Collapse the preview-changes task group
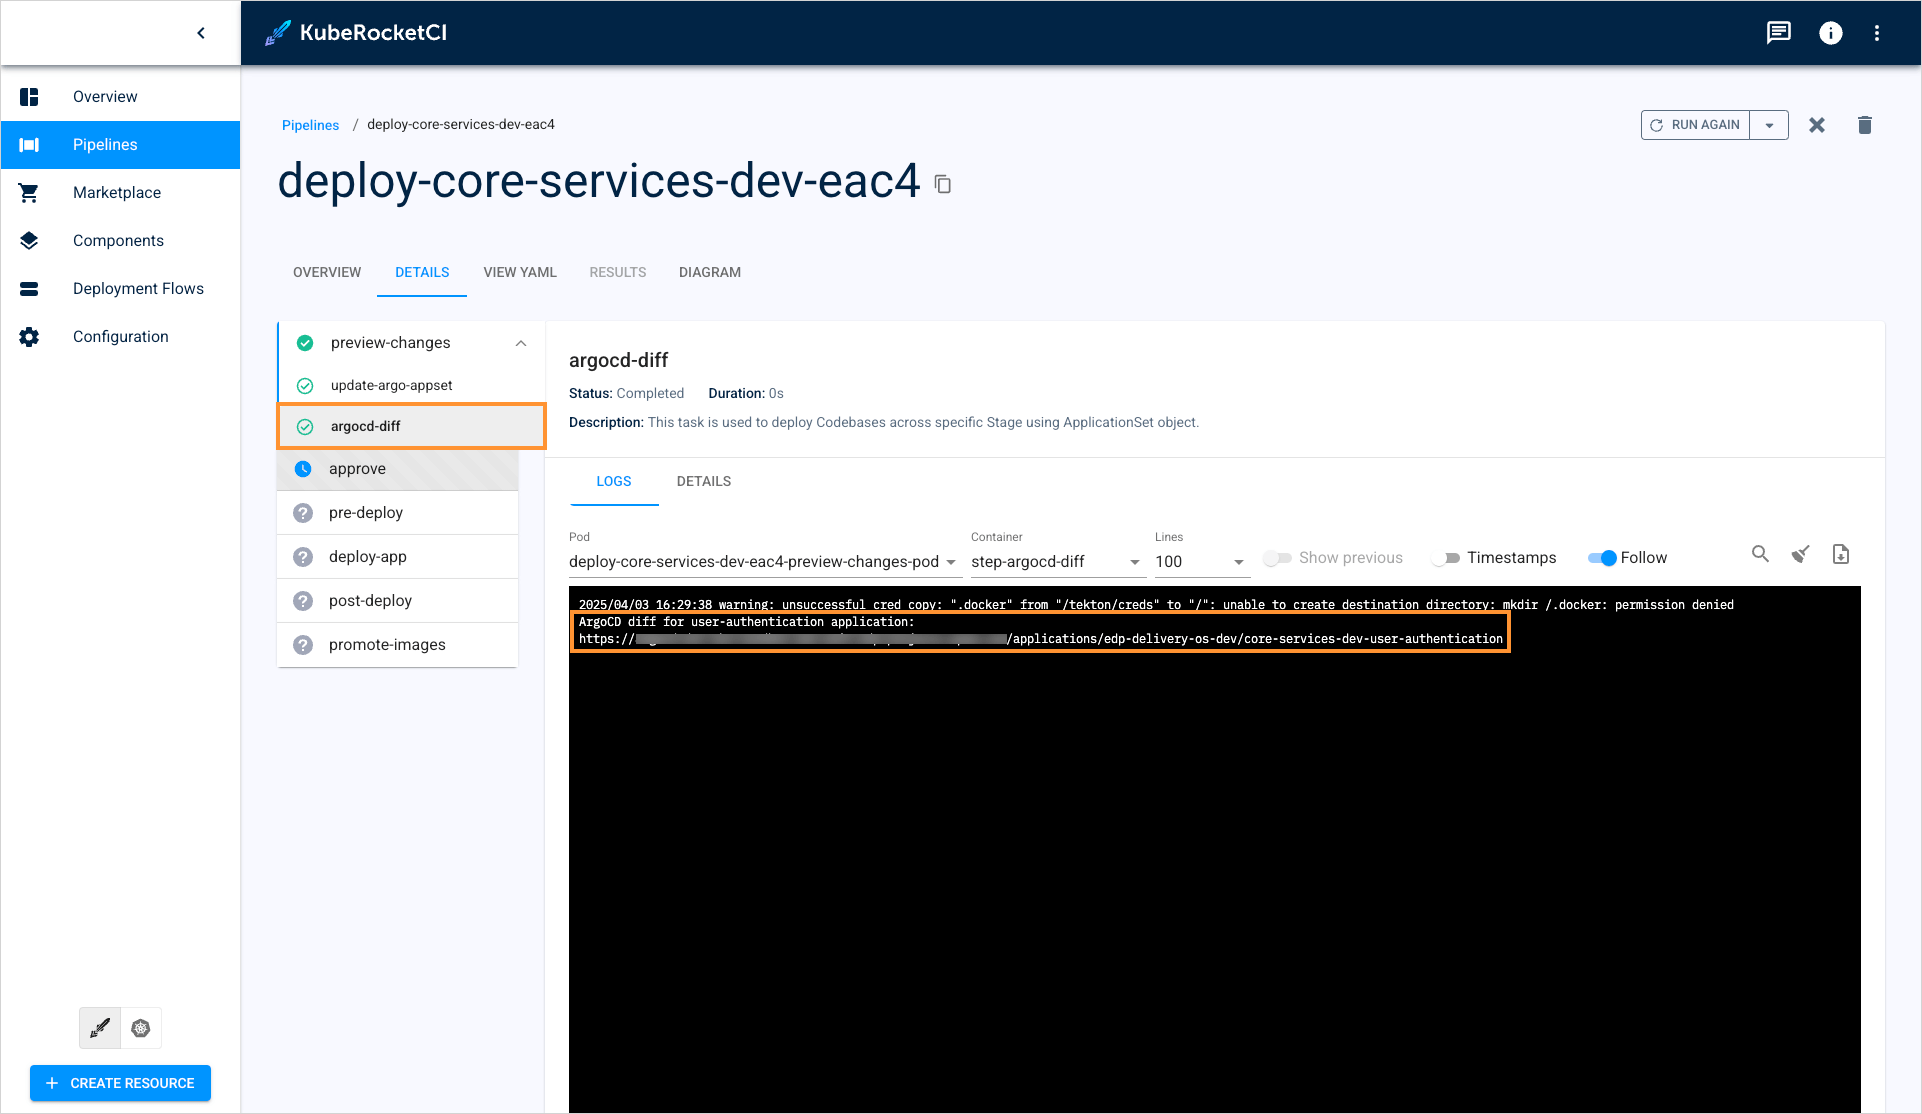This screenshot has height=1114, width=1922. pos(521,343)
